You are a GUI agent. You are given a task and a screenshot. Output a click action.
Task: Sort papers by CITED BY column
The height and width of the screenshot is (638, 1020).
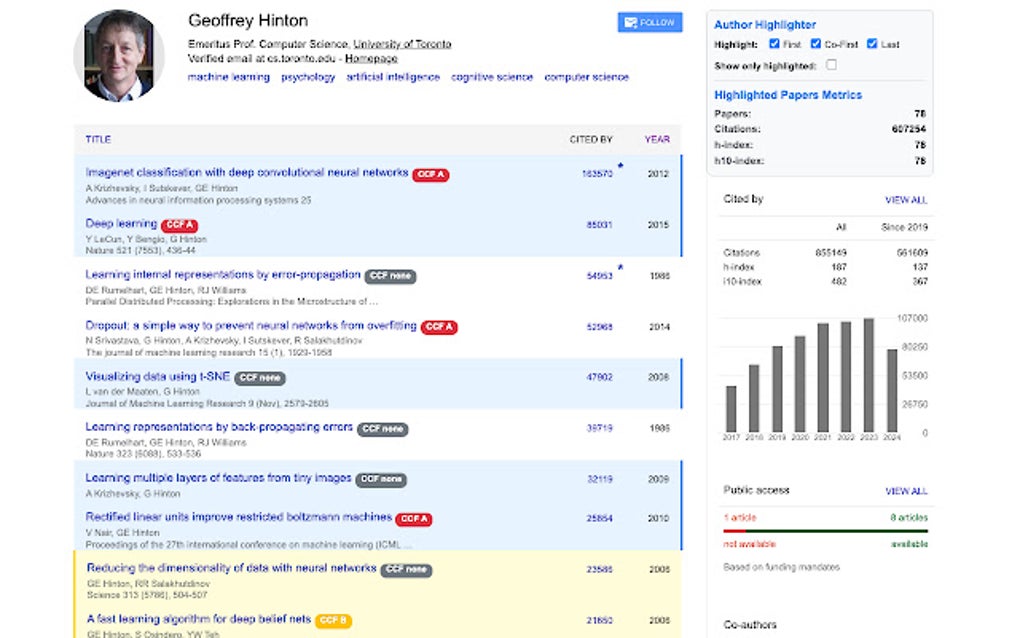point(591,139)
